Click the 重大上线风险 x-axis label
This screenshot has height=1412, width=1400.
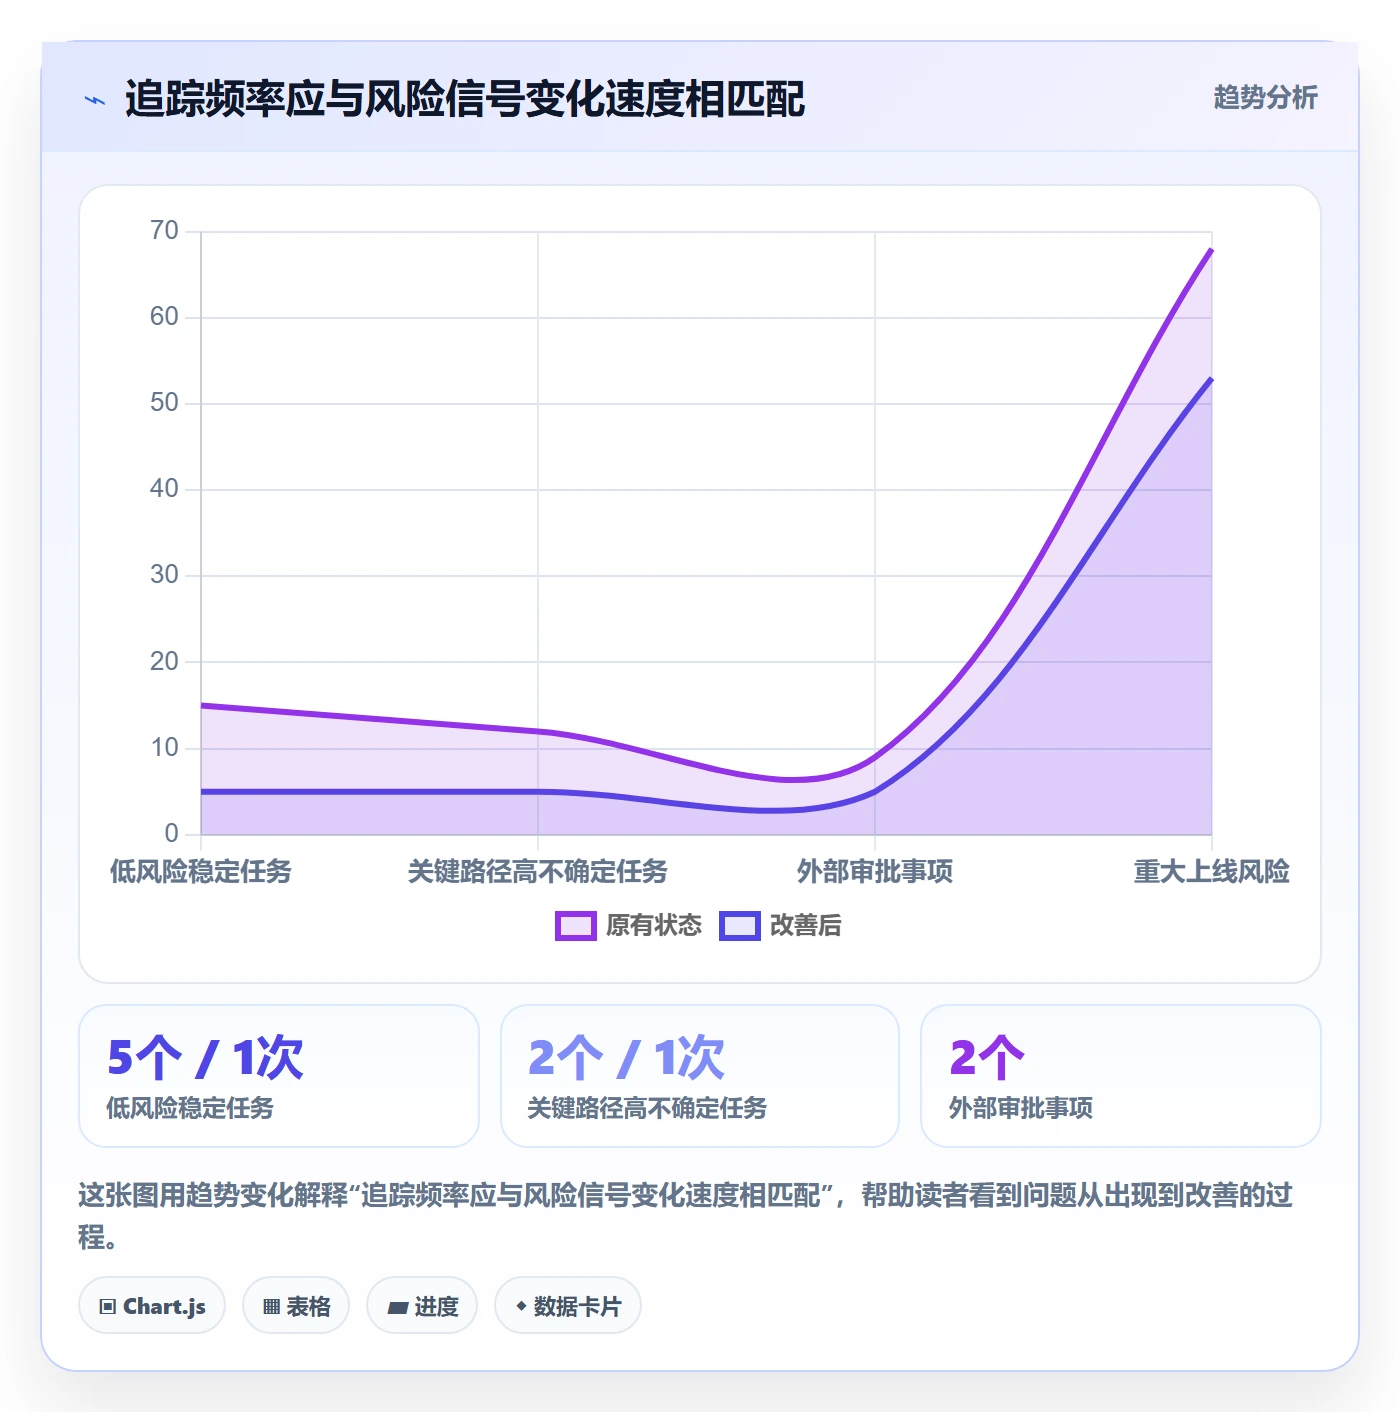1211,872
